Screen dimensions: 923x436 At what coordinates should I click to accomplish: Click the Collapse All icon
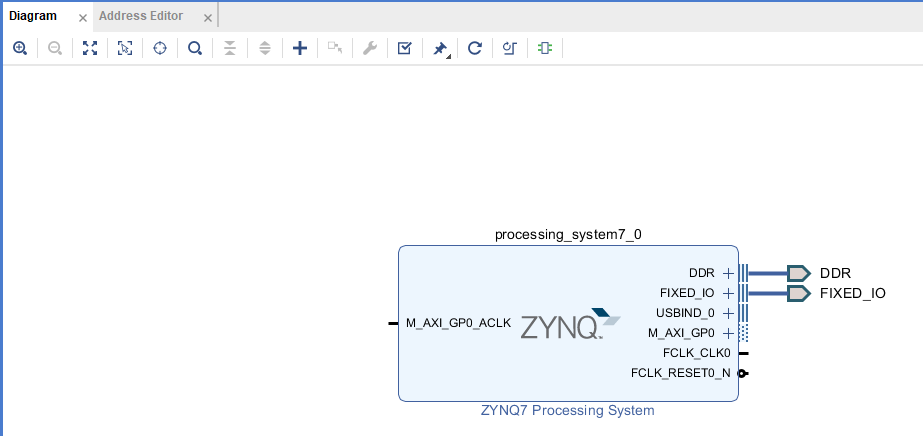[230, 48]
